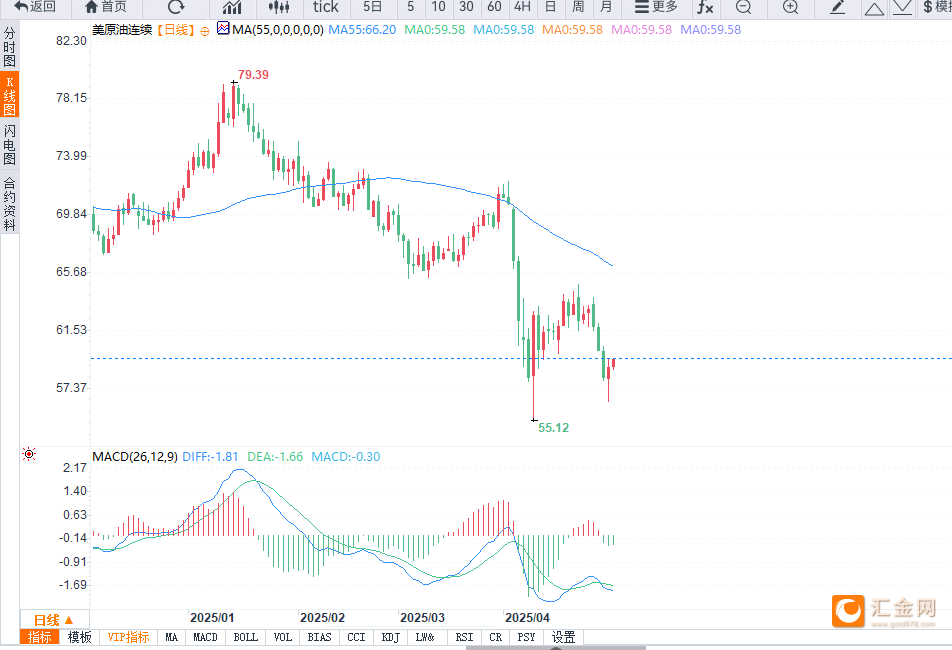Click the orange circle icon next to 日线 label

click(x=205, y=31)
